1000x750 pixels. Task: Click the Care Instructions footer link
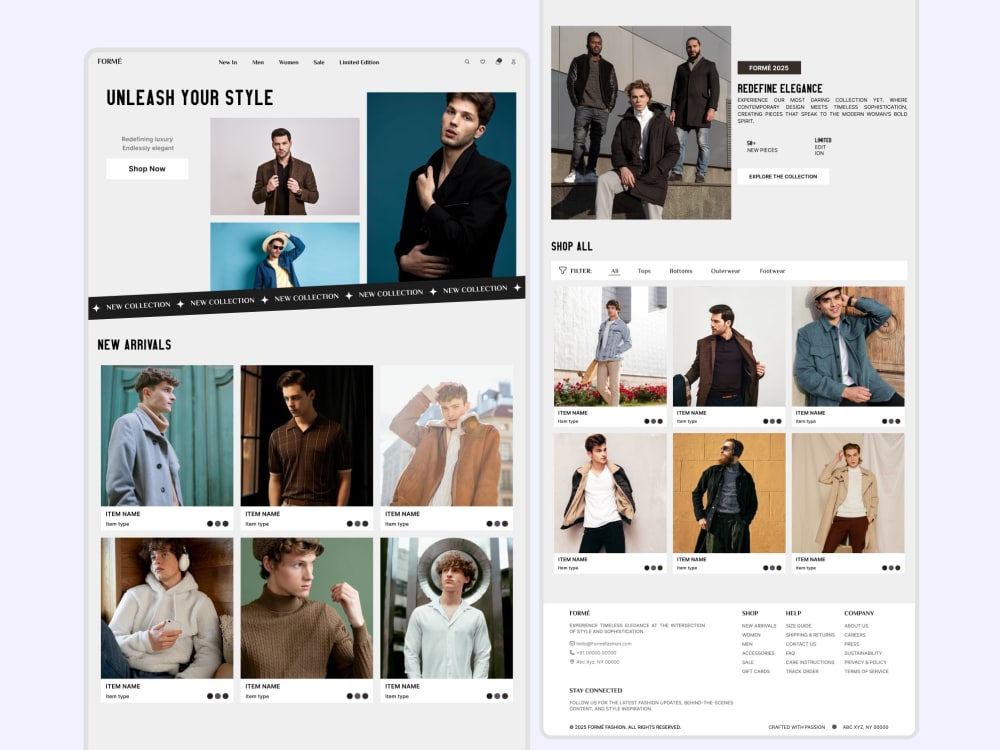point(810,663)
